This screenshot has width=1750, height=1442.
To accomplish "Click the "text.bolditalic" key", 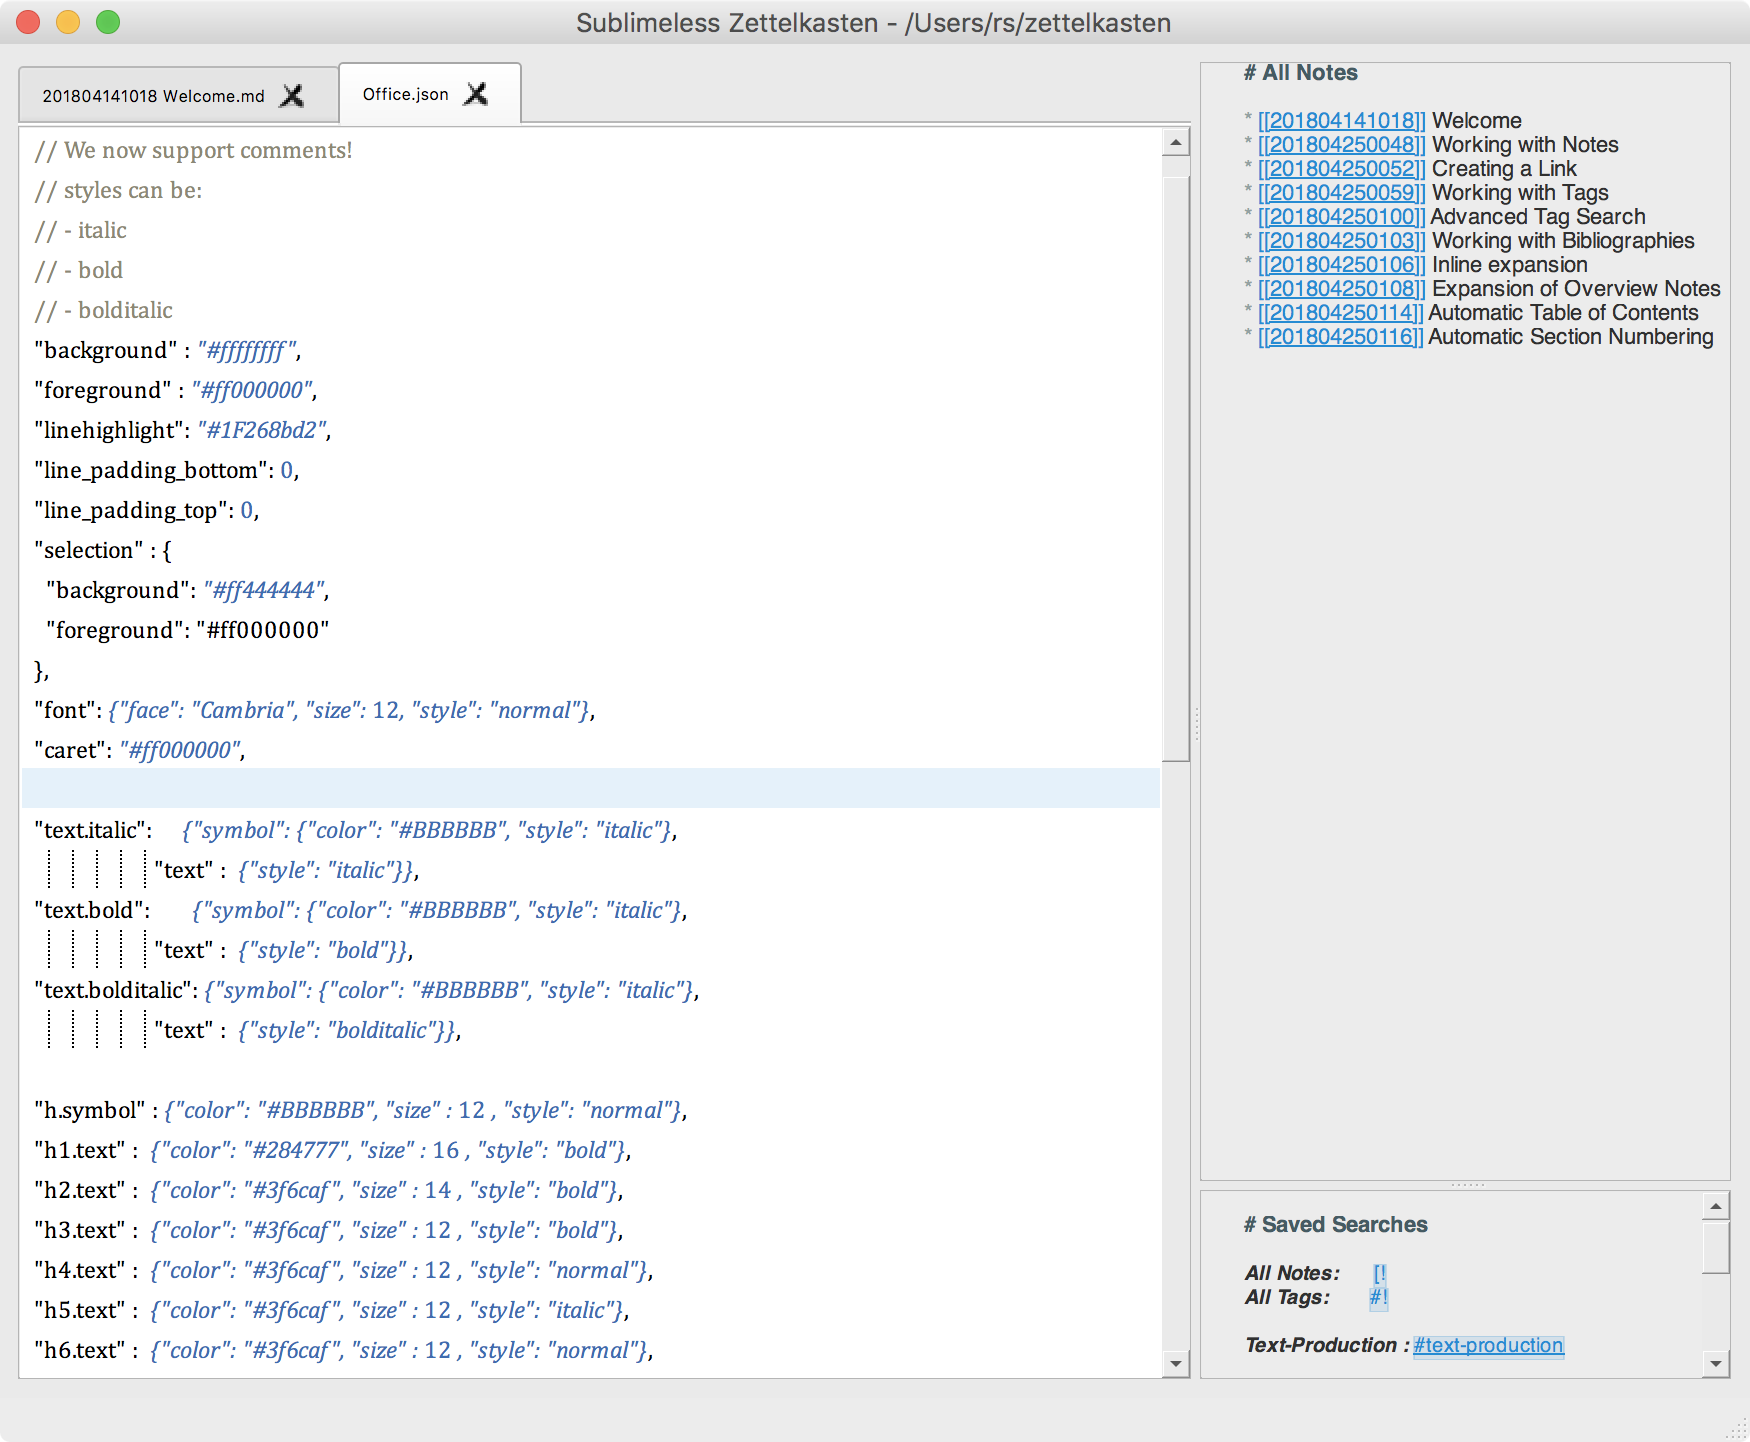I will click(x=112, y=990).
